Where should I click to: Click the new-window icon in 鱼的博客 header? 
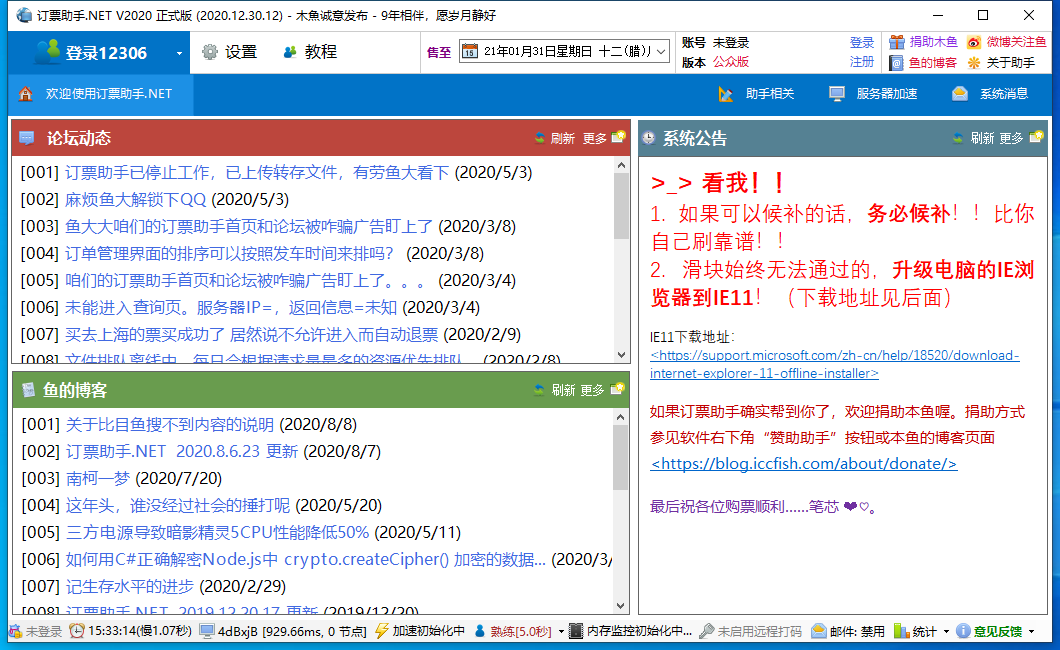(x=617, y=389)
